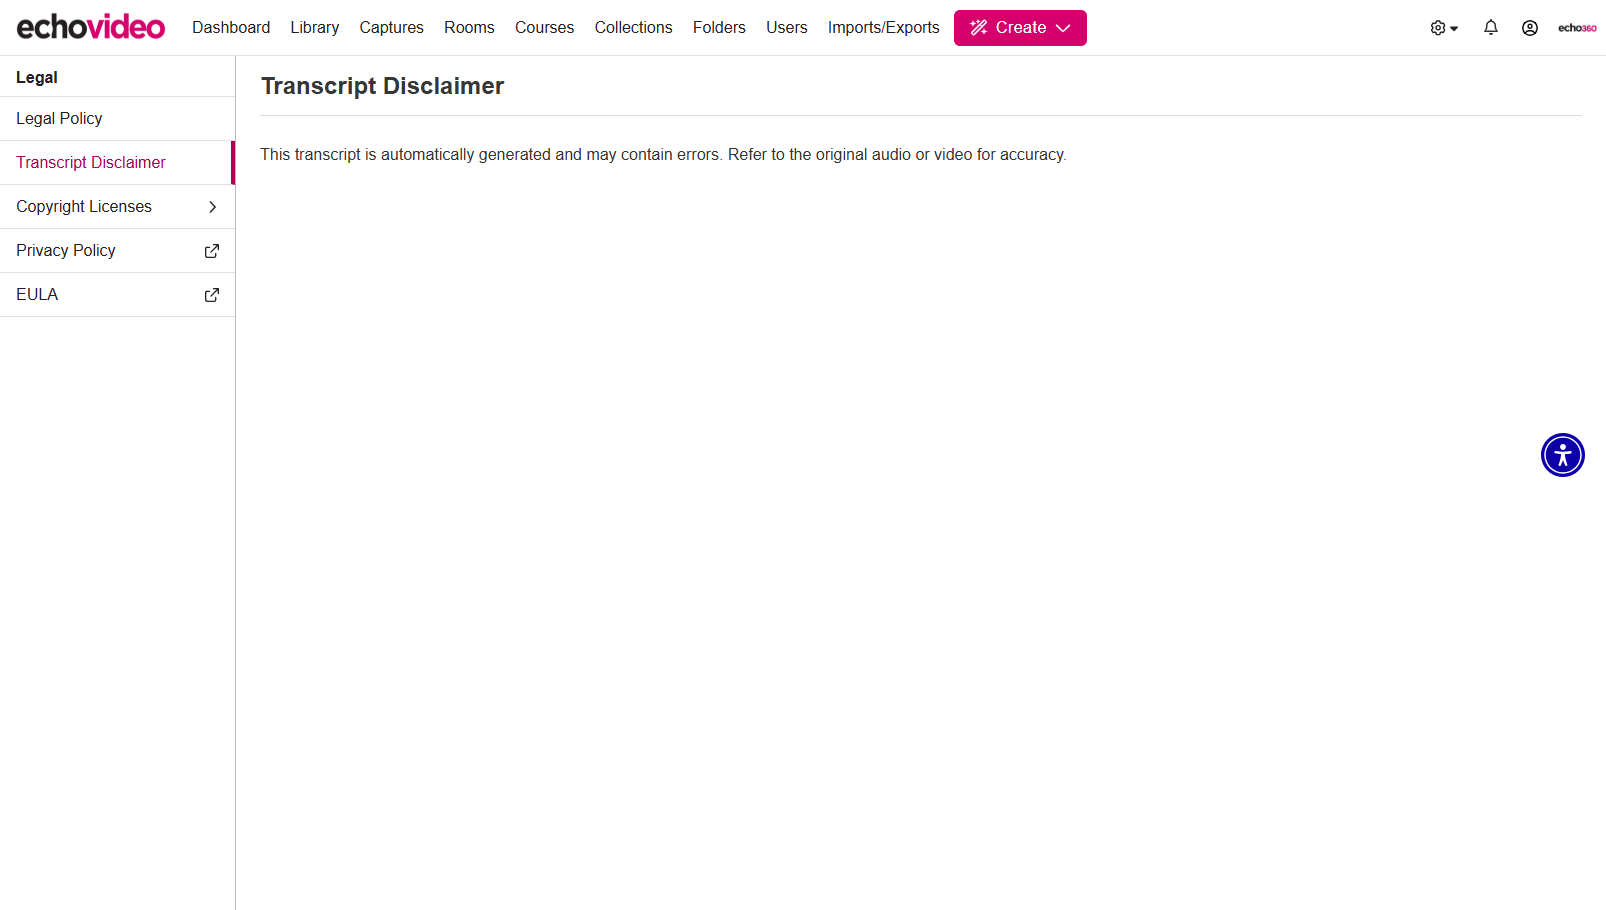Open the Library tab

point(314,28)
